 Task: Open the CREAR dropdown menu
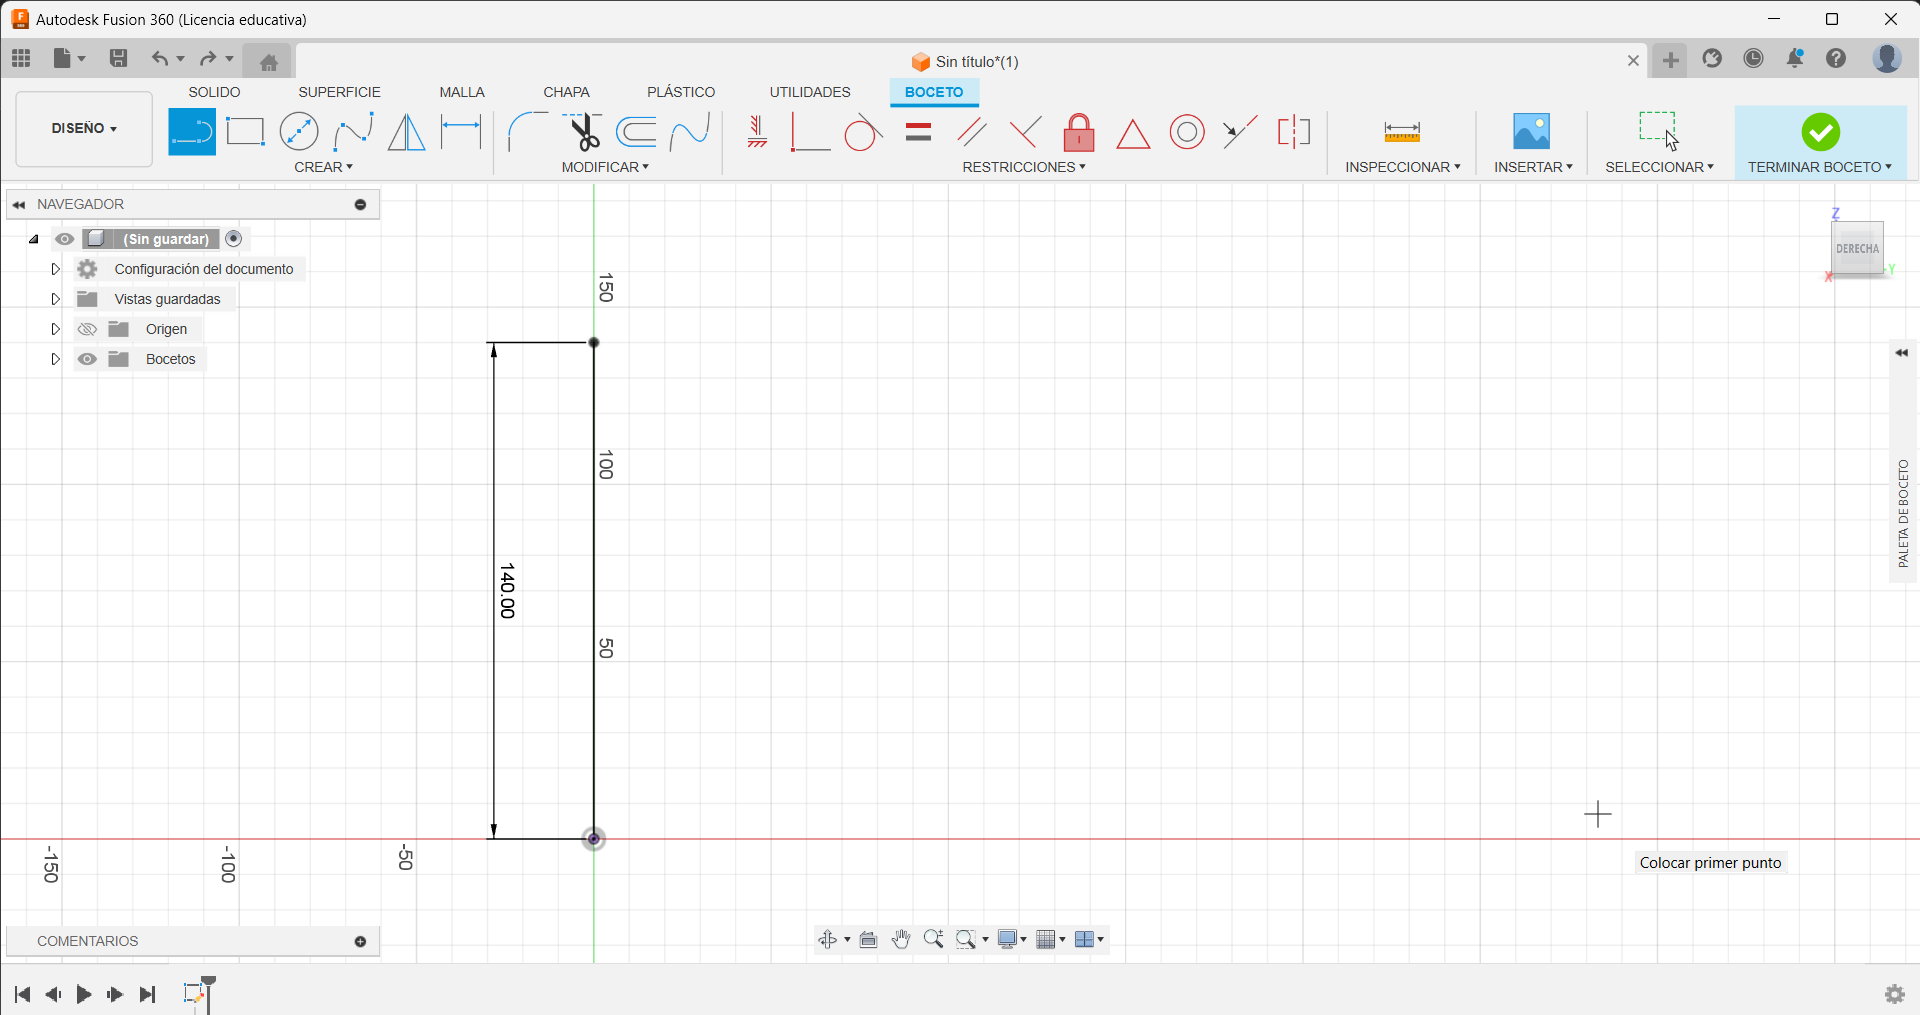323,167
